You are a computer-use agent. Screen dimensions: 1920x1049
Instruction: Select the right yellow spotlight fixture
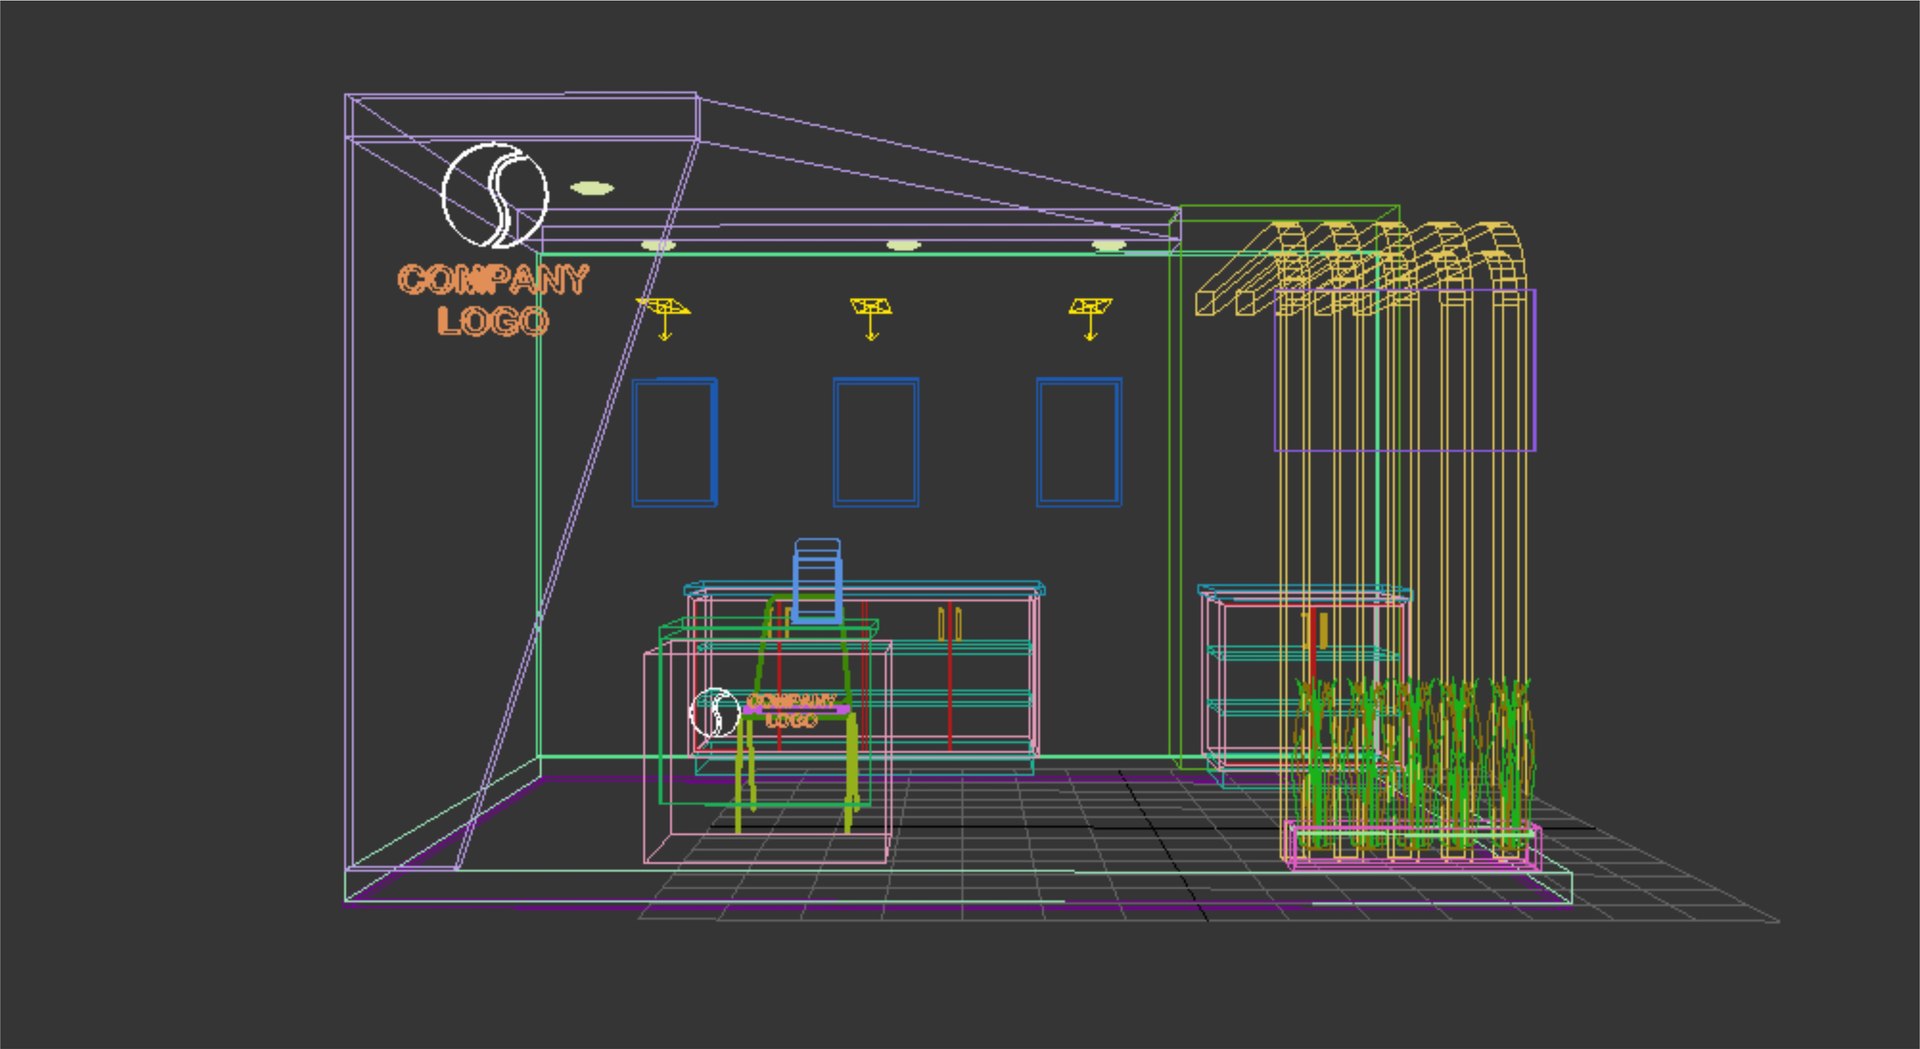1090,317
